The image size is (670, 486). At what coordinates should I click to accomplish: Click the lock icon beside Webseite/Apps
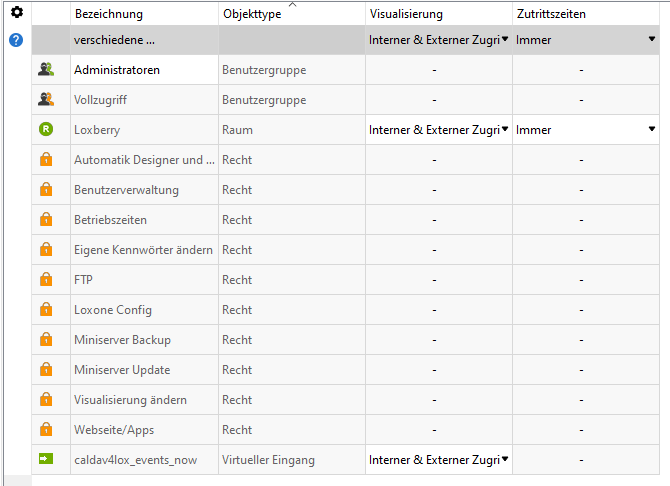45,430
